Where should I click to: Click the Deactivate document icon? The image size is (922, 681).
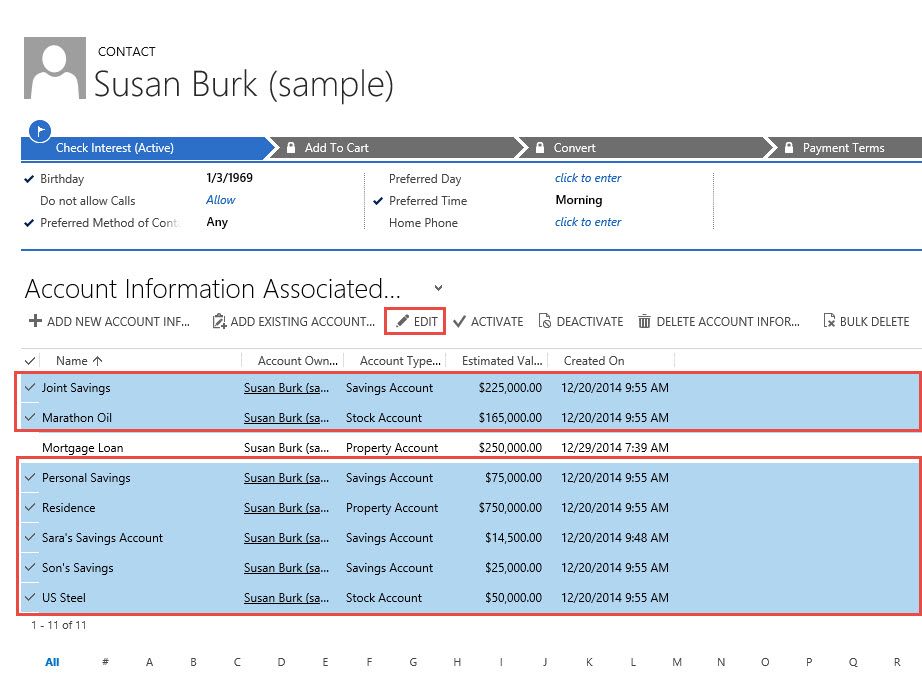coord(545,321)
